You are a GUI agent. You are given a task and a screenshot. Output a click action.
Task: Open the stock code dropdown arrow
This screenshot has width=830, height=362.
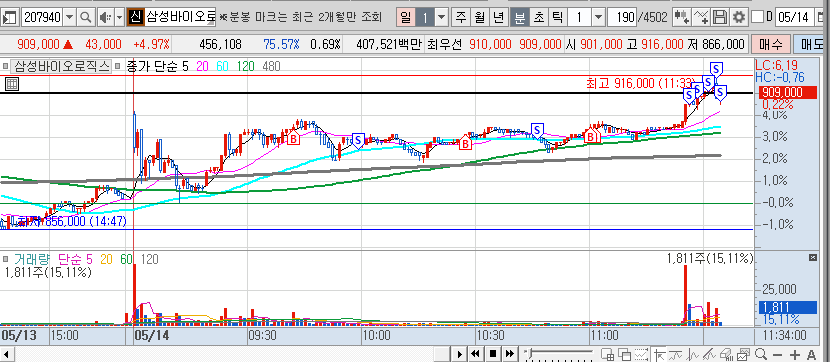[70, 17]
